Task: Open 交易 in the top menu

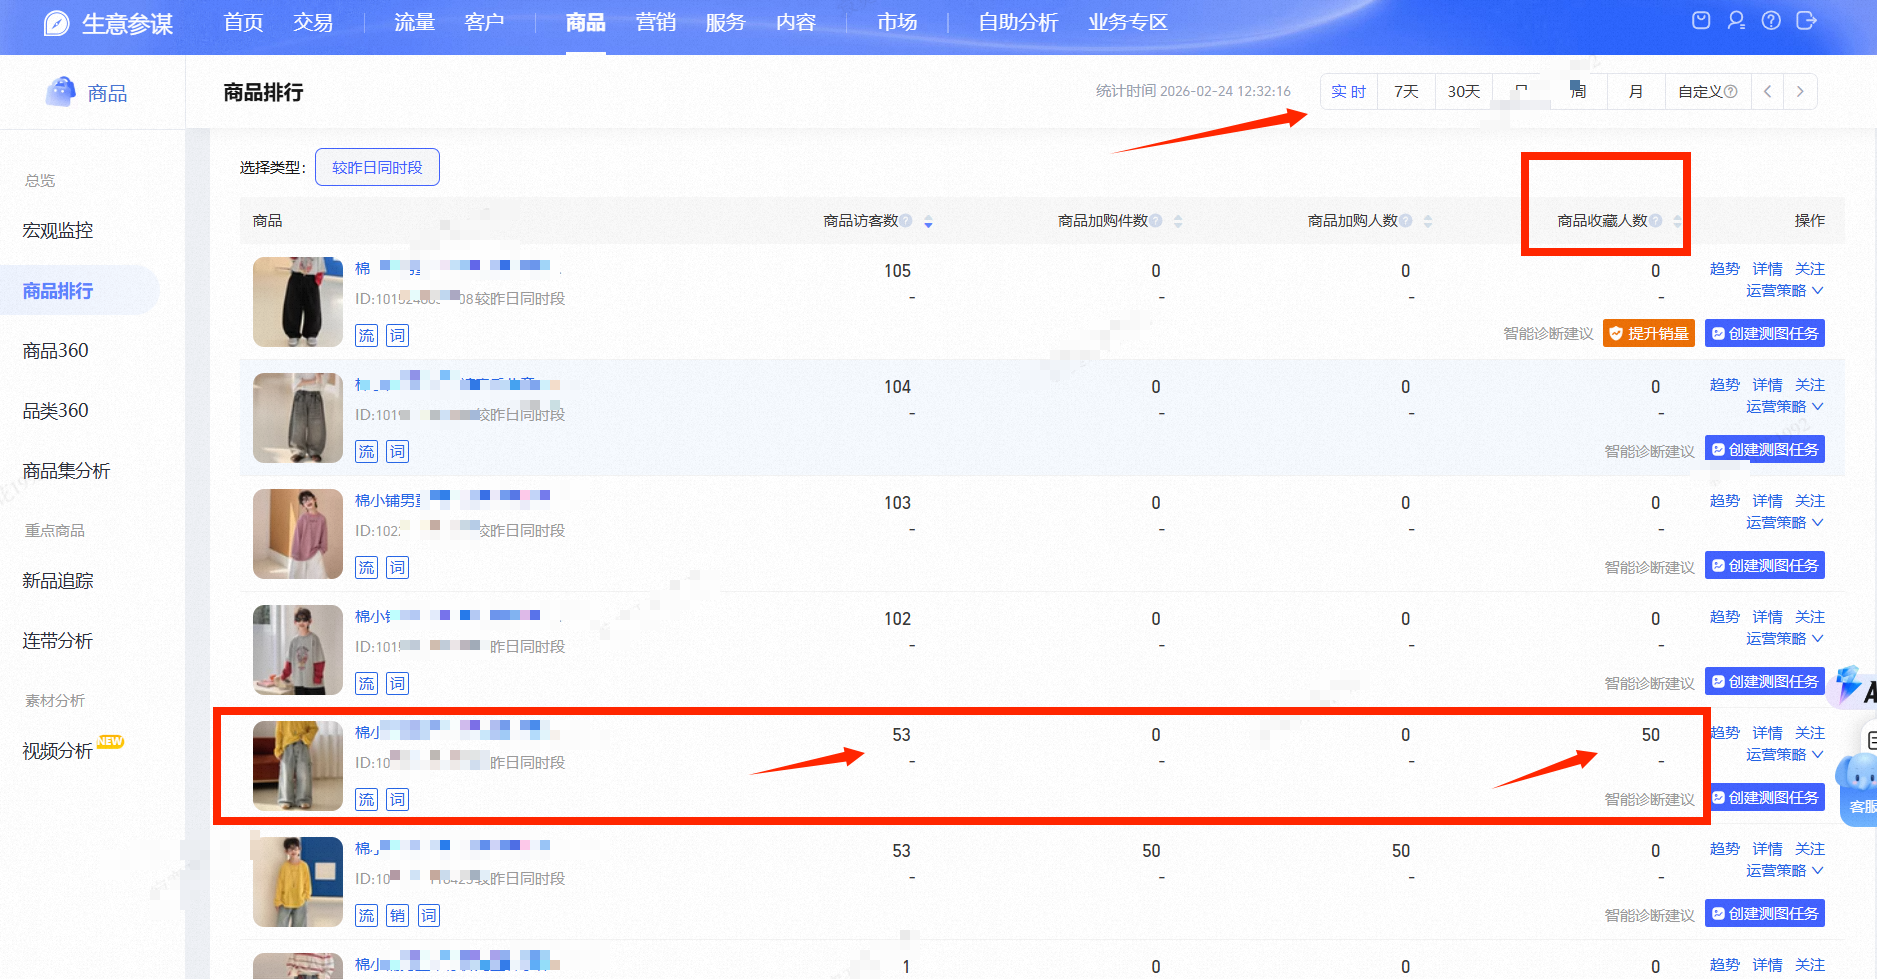Action: coord(313,22)
